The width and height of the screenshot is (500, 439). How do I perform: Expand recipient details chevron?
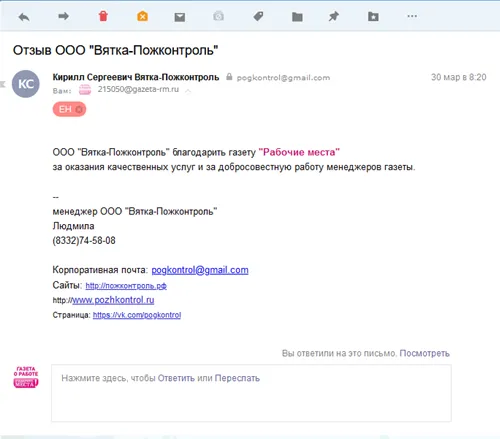[x=188, y=90]
